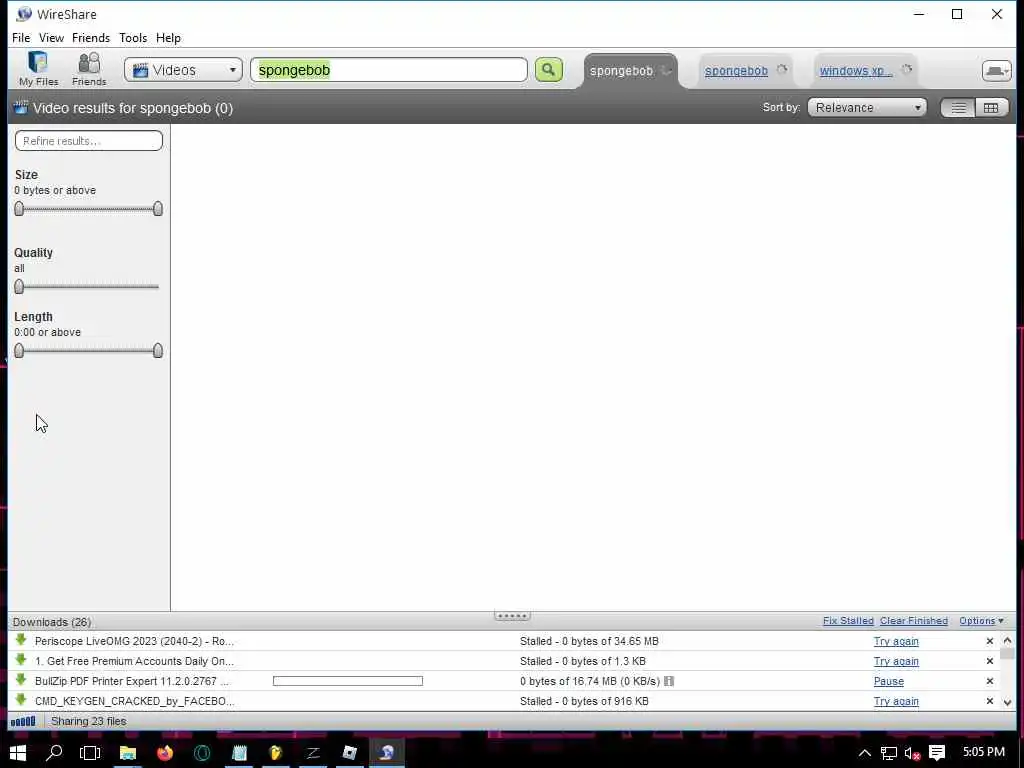This screenshot has height=768, width=1024.
Task: Open the Help menu
Action: 168,38
